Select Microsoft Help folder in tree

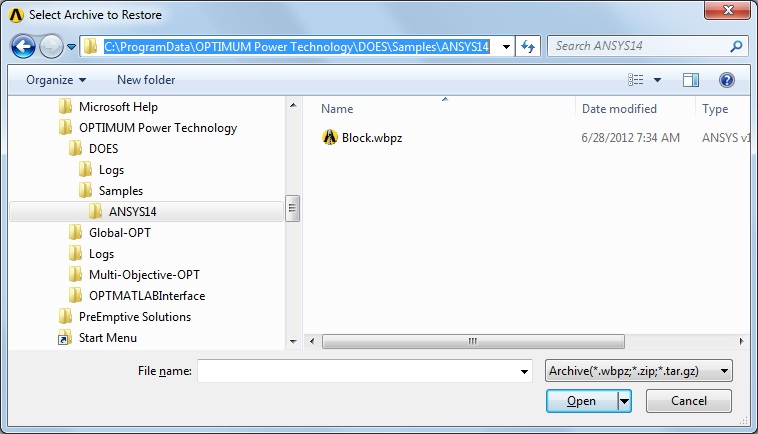click(x=118, y=107)
